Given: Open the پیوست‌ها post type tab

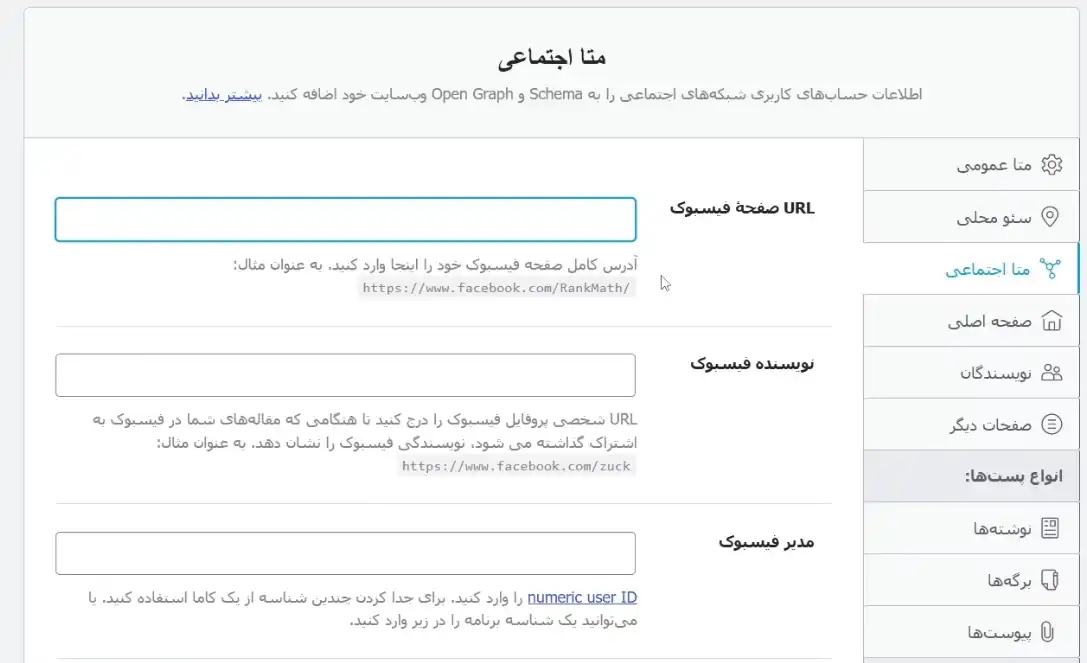Looking at the screenshot, I should [971, 632].
